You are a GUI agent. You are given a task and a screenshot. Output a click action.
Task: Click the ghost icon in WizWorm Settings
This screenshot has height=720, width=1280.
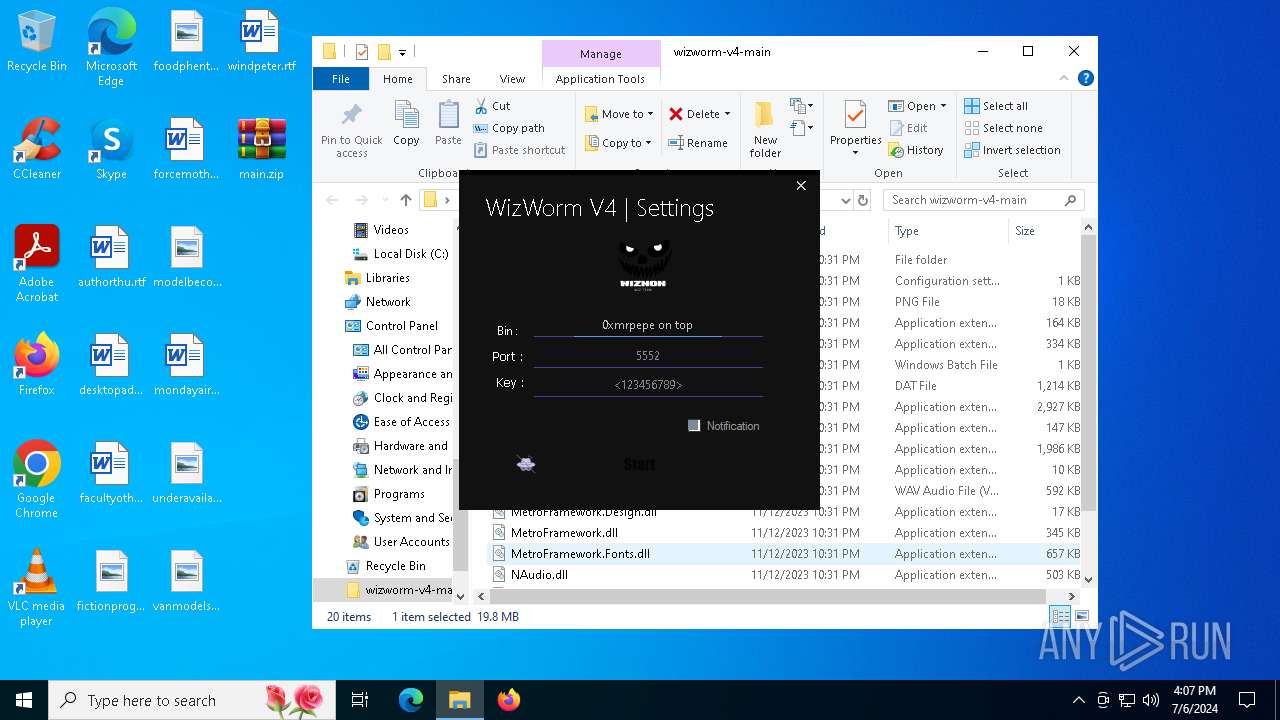coord(526,464)
